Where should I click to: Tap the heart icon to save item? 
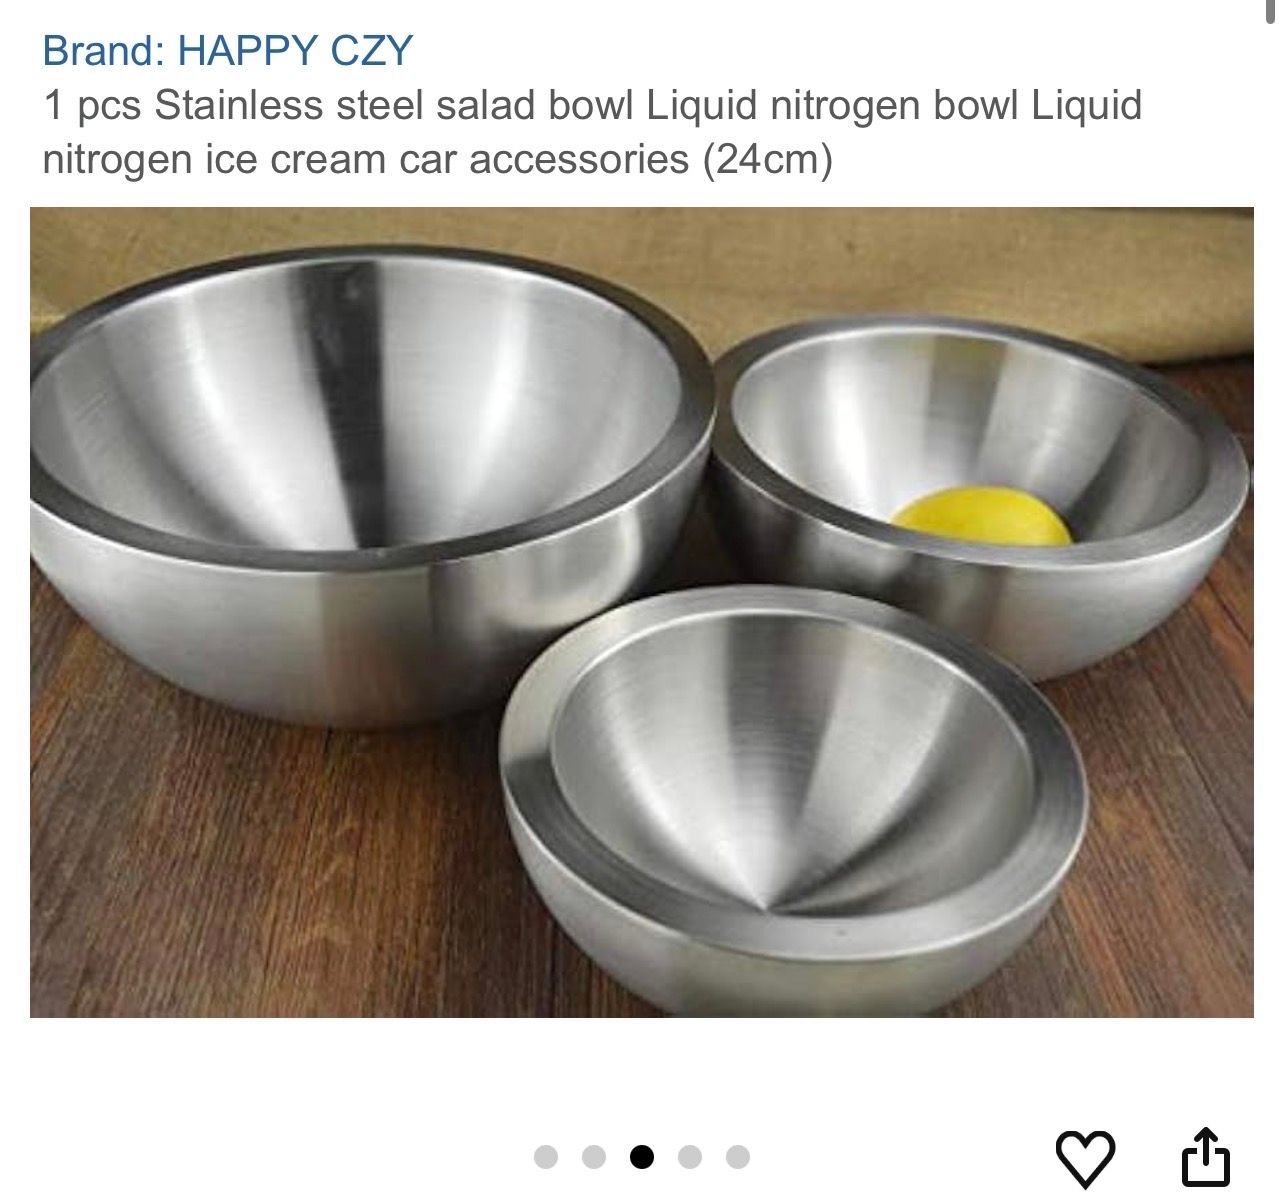point(1085,1158)
